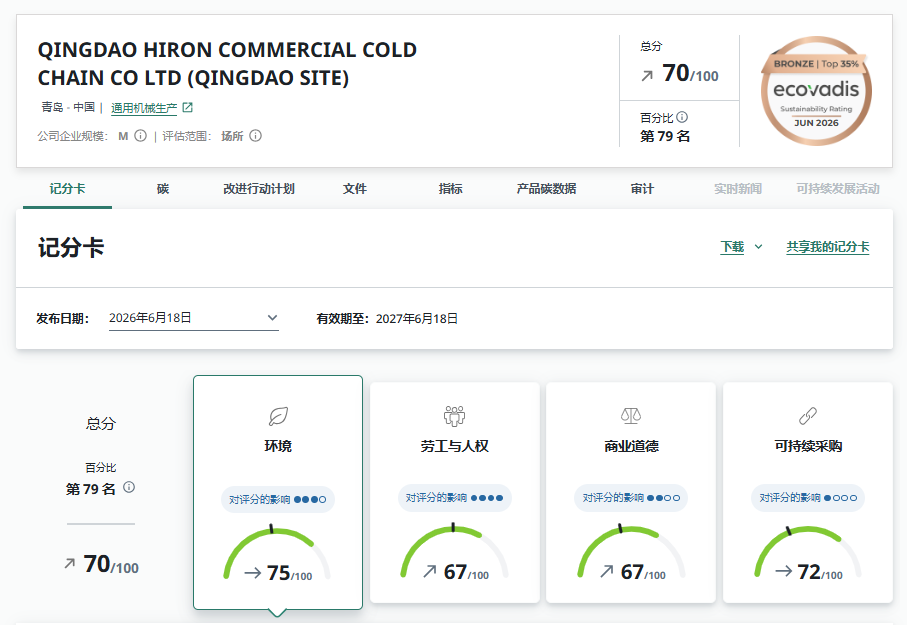This screenshot has width=907, height=625.
Task: Click the chain link icon on 可持续采购 card
Action: (x=808, y=416)
